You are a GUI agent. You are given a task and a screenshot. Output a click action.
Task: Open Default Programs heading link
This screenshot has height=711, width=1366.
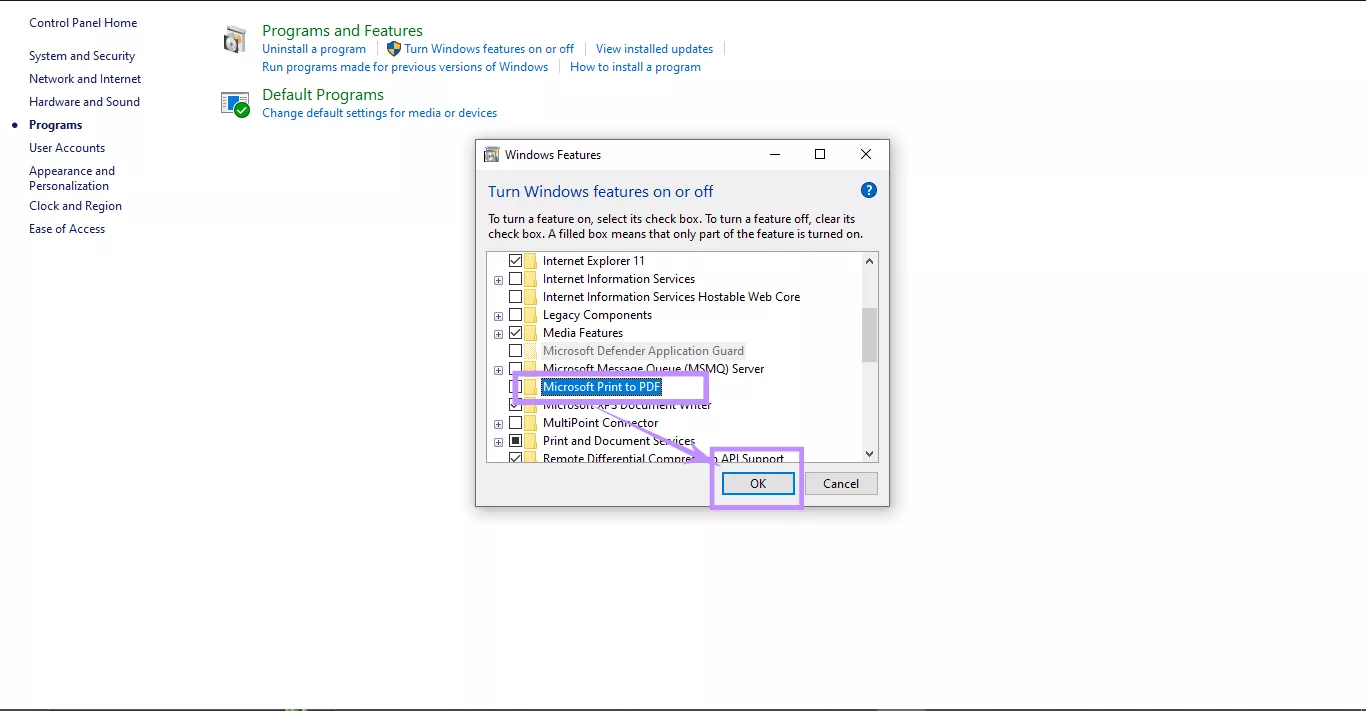(x=323, y=95)
